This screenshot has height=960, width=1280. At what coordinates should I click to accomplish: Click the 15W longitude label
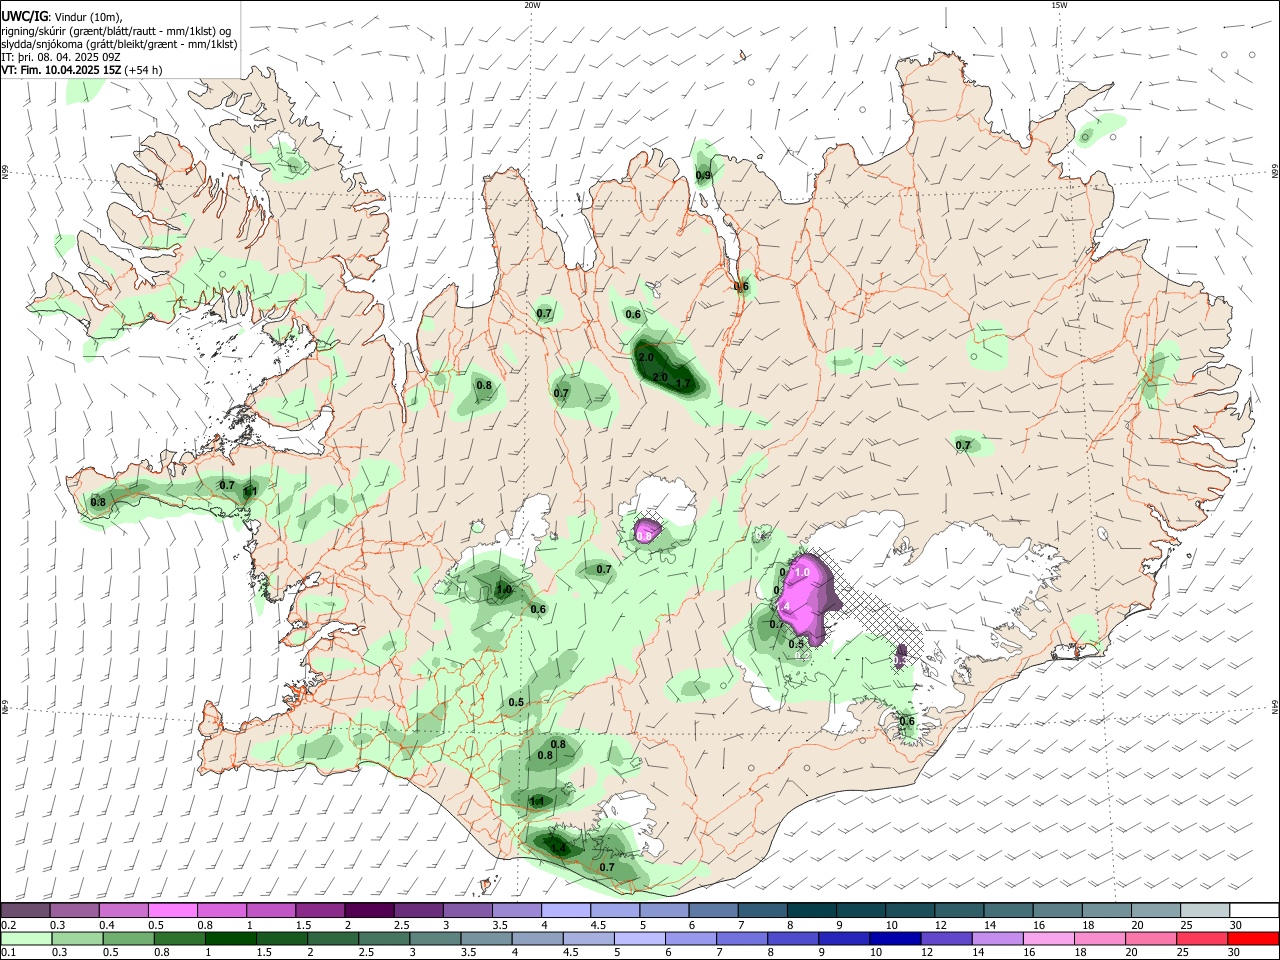pos(1059,5)
